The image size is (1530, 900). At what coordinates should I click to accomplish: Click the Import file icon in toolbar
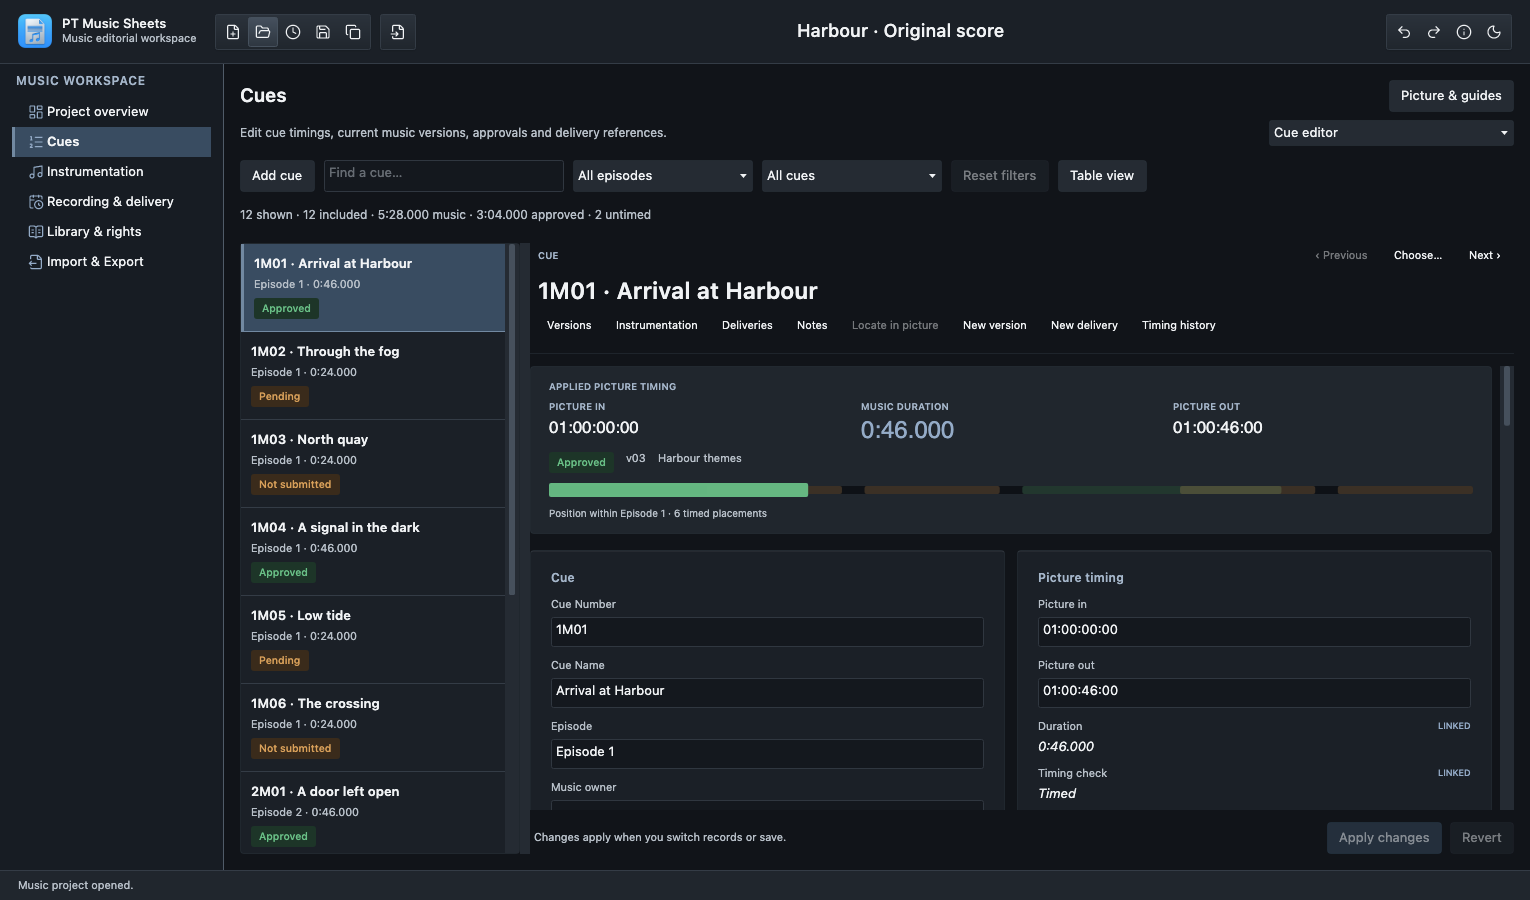[398, 32]
